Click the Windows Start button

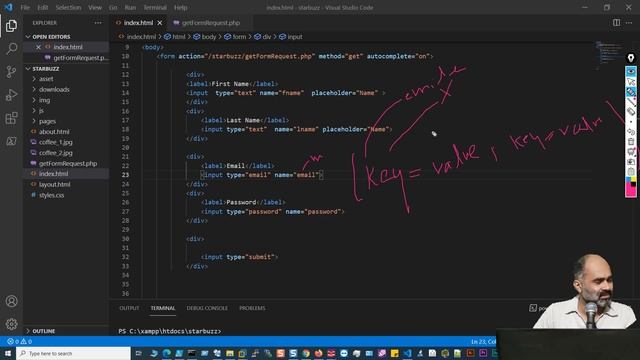7,353
